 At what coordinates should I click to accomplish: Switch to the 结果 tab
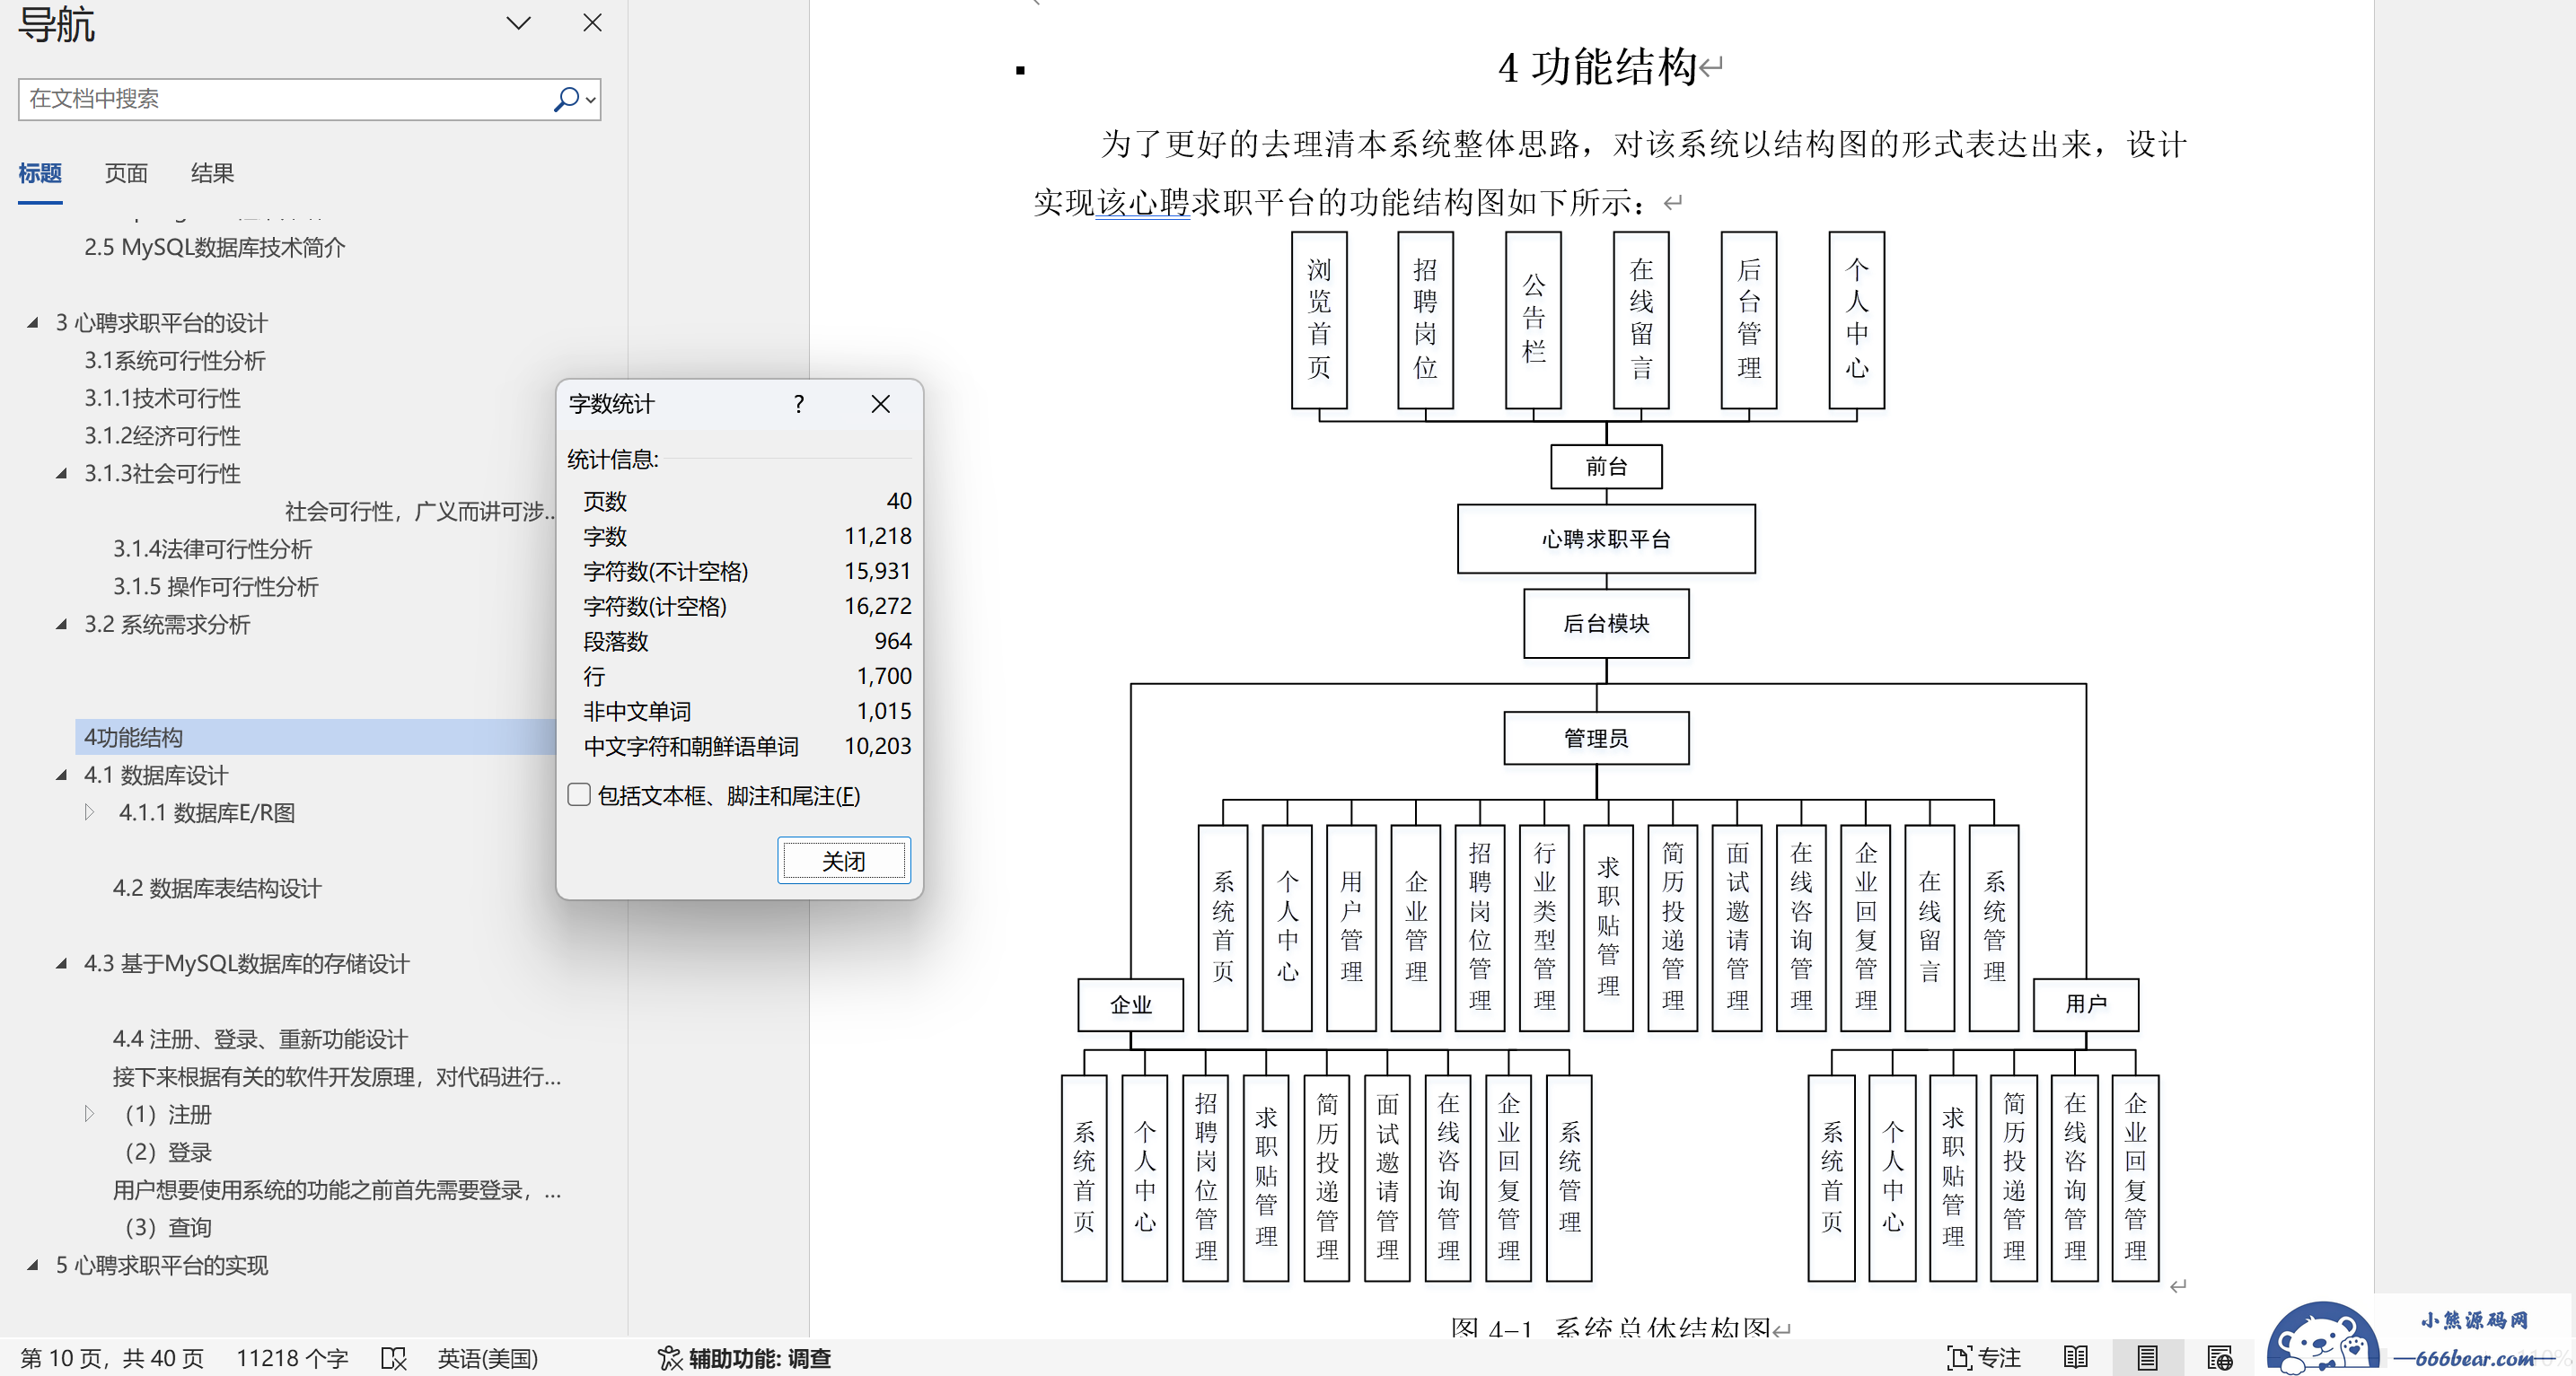pyautogui.click(x=212, y=173)
